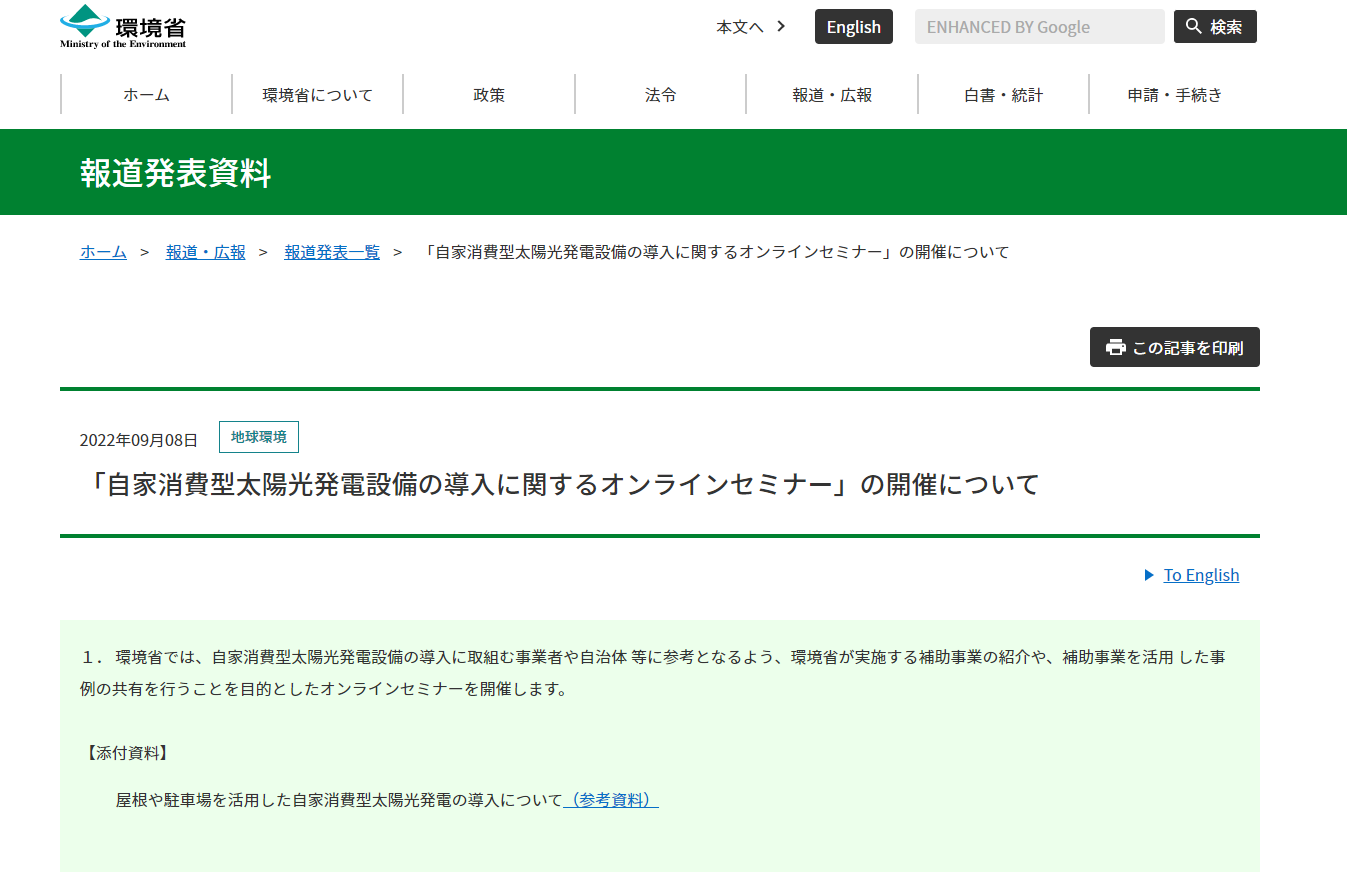Click the chevron arrow beside 本文へ
This screenshot has width=1347, height=872.
pyautogui.click(x=781, y=27)
